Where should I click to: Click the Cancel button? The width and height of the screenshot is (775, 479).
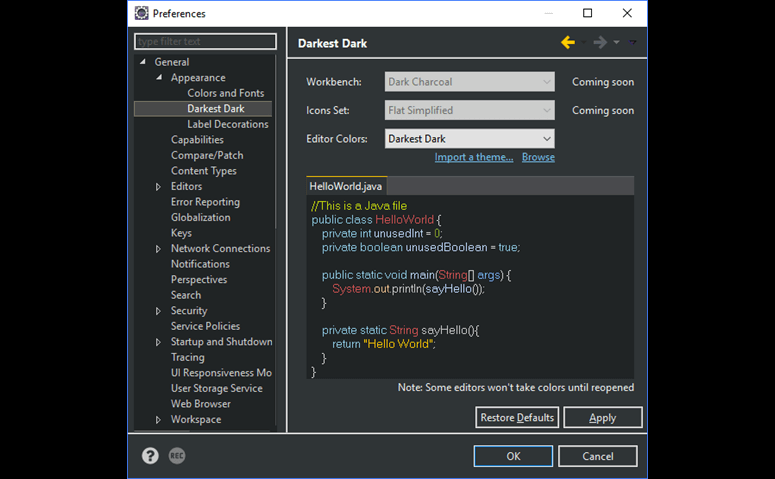598,456
